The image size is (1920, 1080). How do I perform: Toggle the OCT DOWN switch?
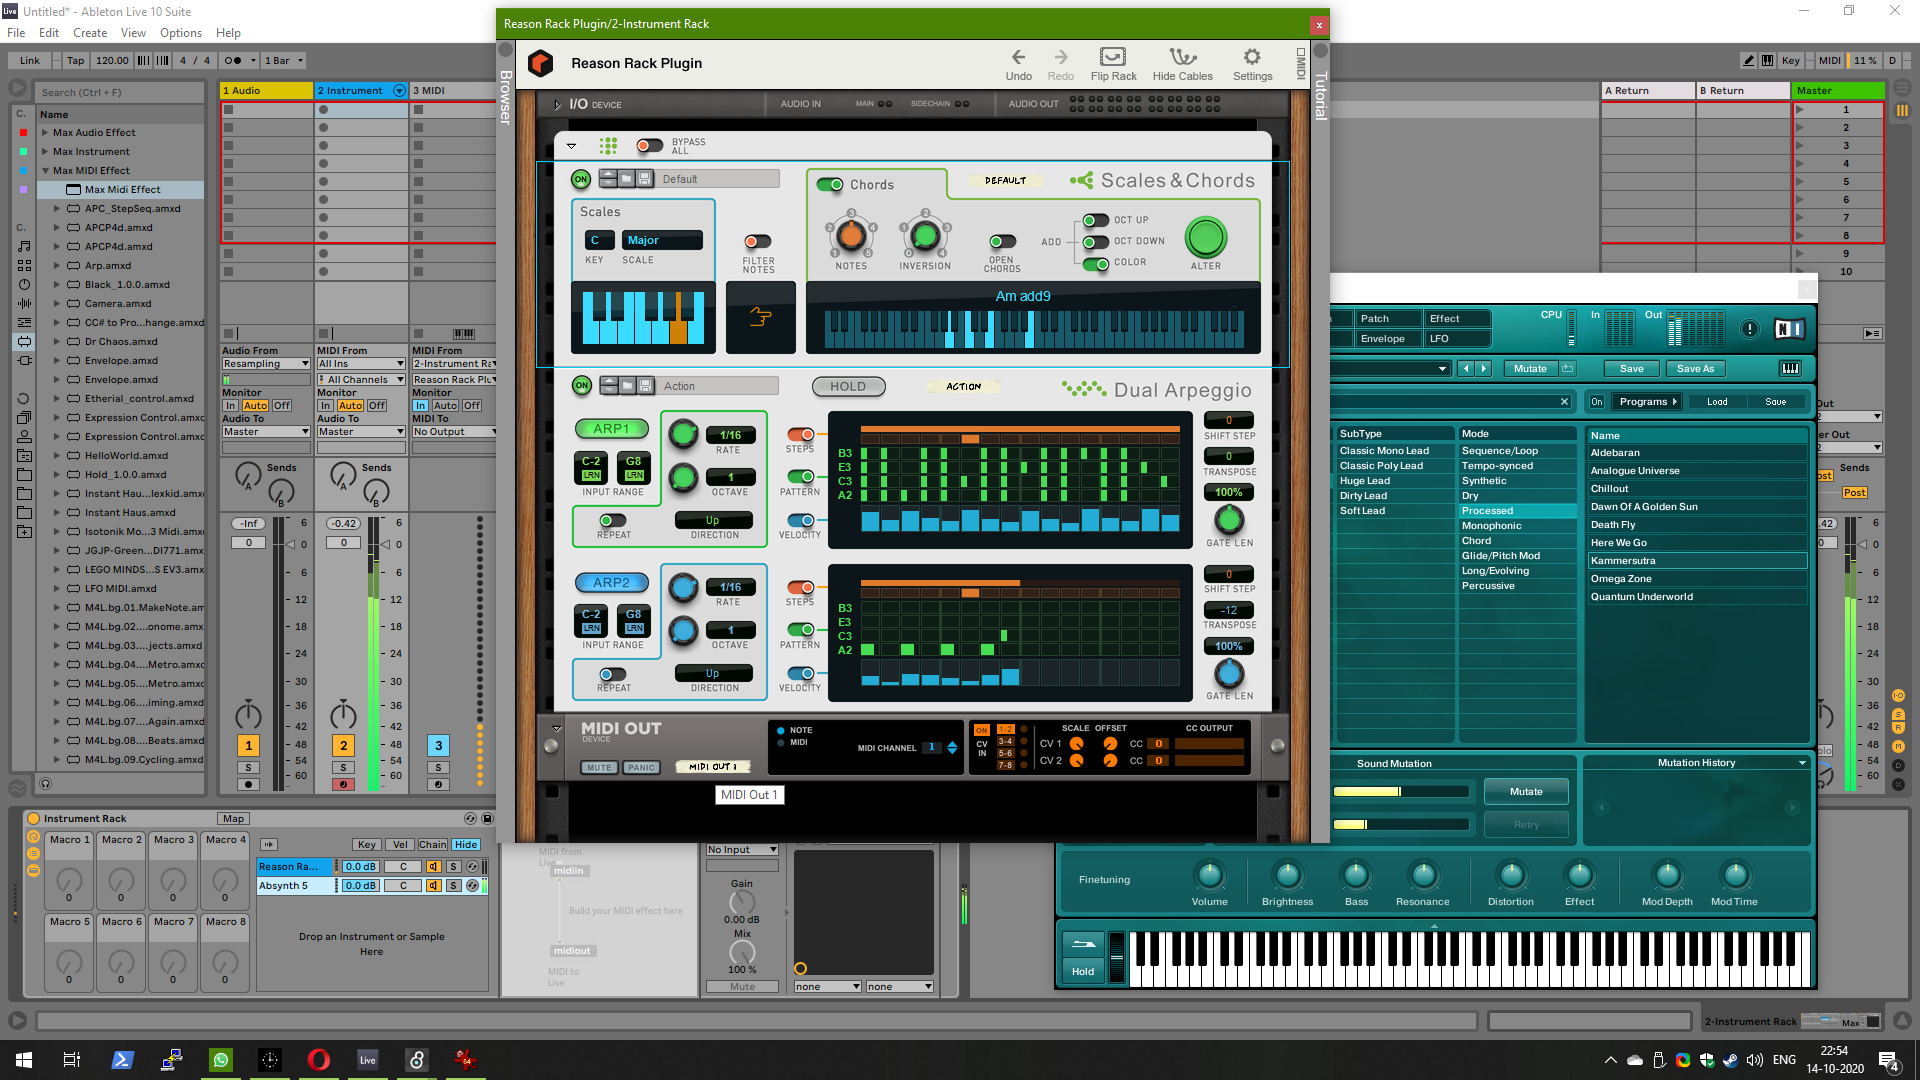1096,241
